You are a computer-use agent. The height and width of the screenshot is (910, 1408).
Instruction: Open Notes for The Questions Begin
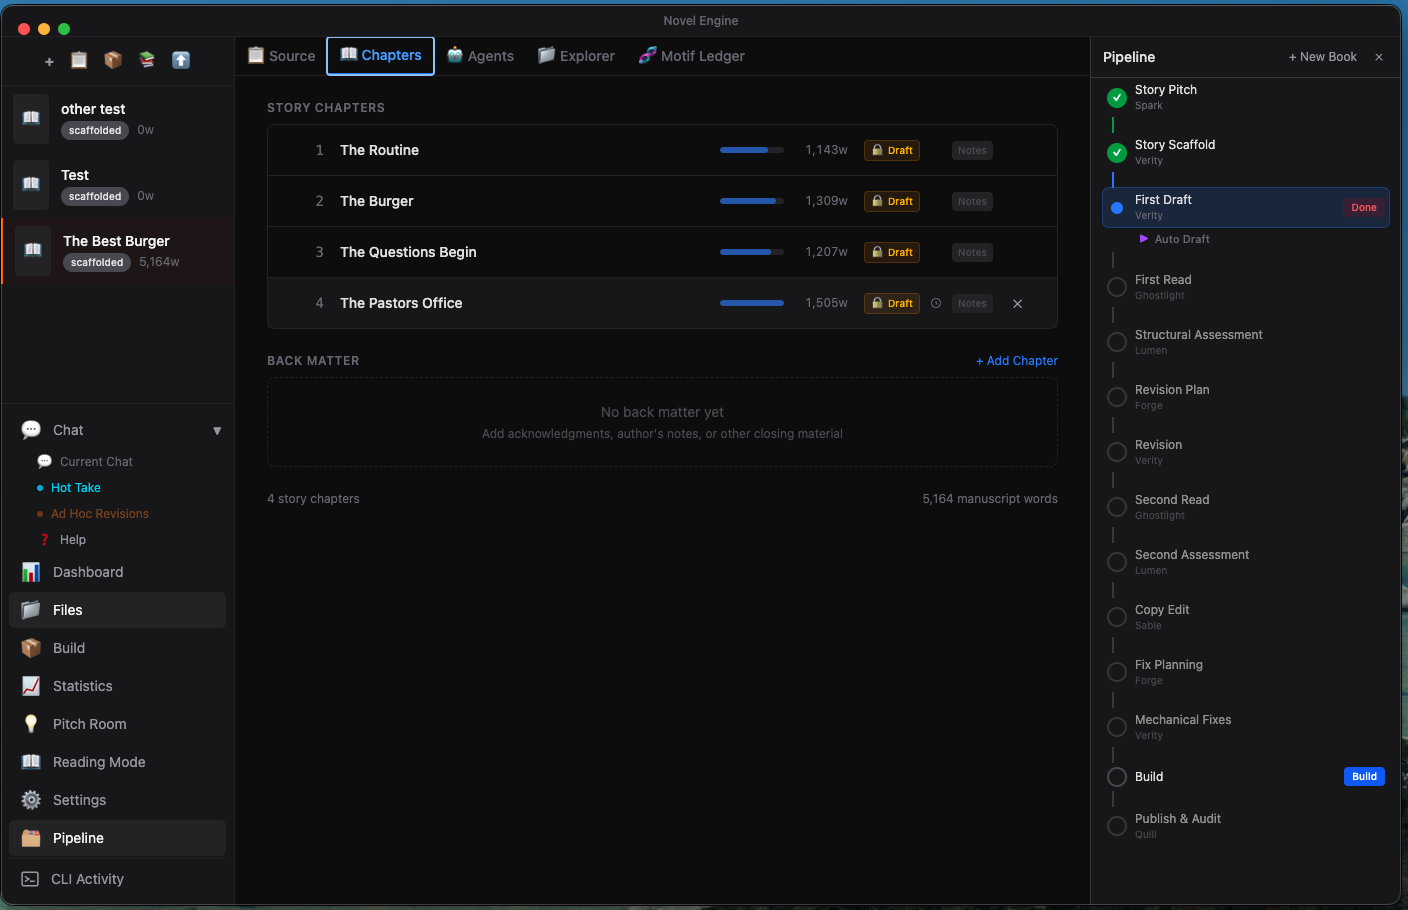point(972,253)
